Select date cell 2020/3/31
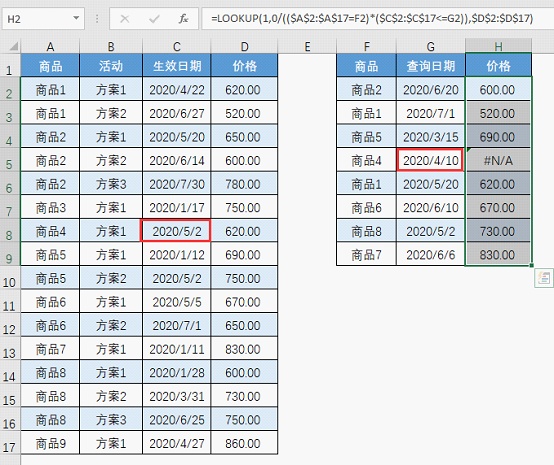This screenshot has width=554, height=465. click(177, 396)
